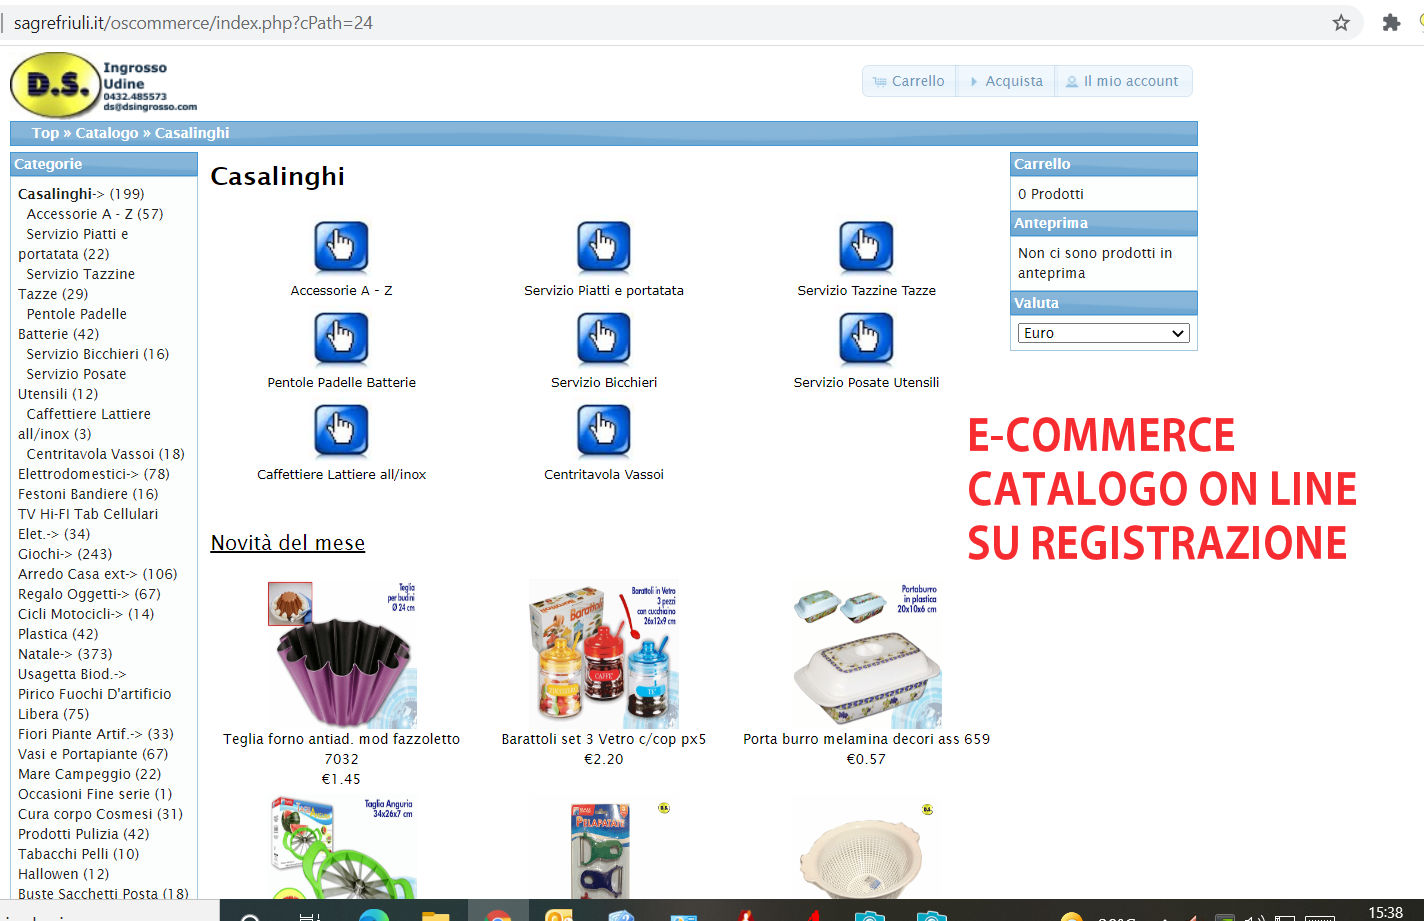Select Servizio Tazzine Tazze (29) sidebar link

[76, 284]
